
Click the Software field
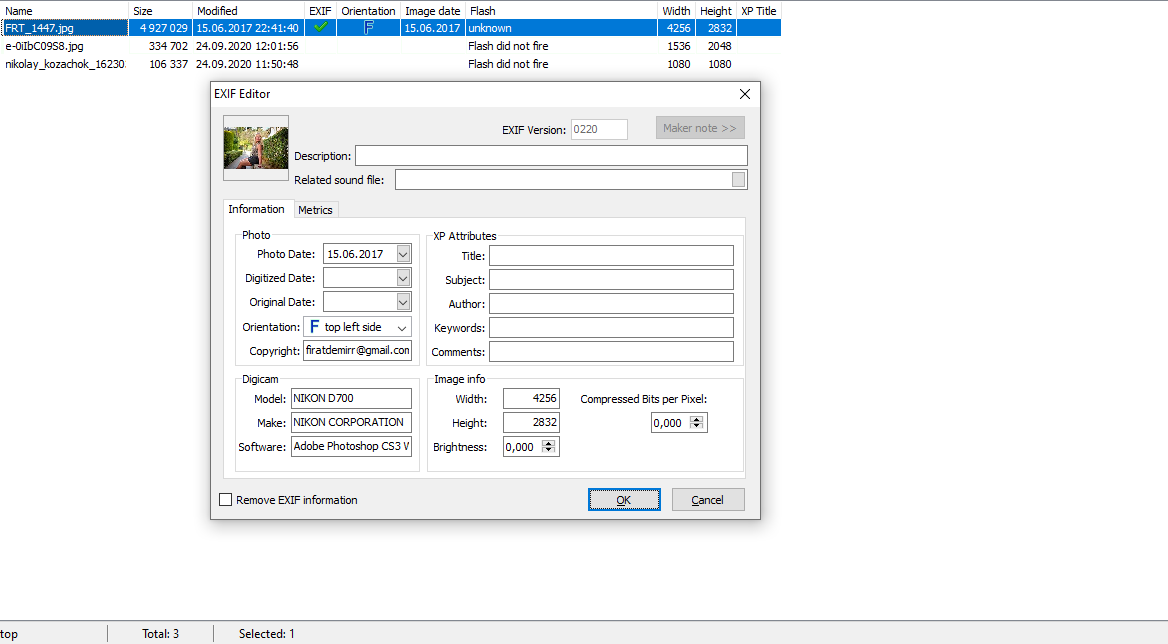(x=351, y=446)
